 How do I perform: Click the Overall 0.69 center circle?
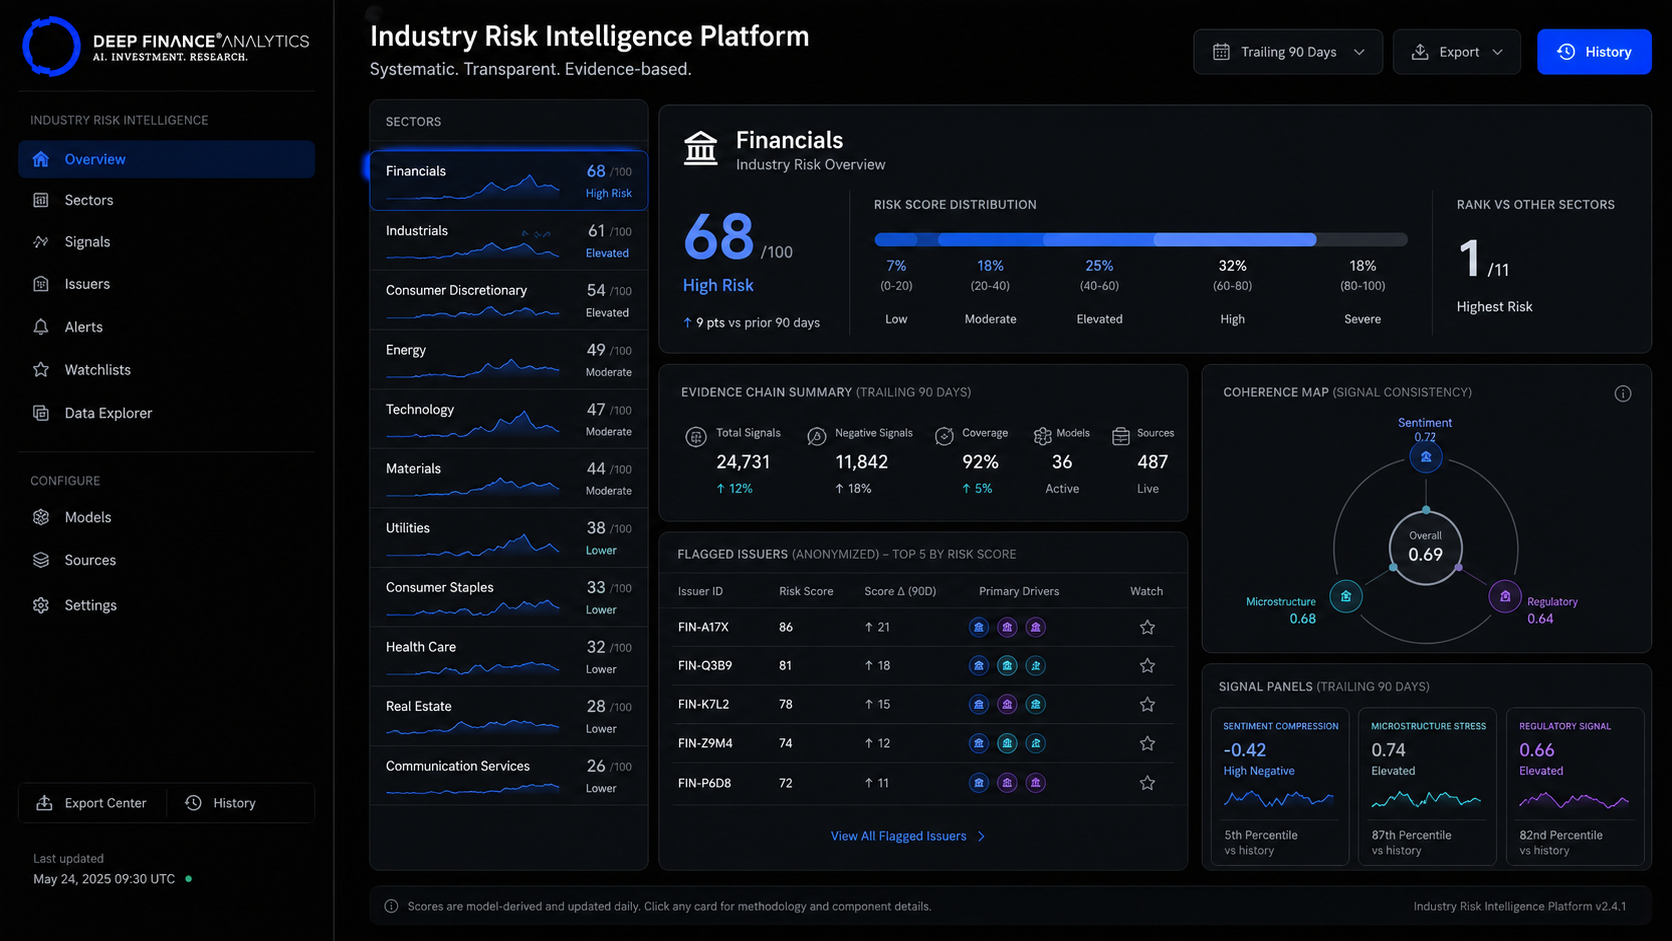pyautogui.click(x=1426, y=548)
